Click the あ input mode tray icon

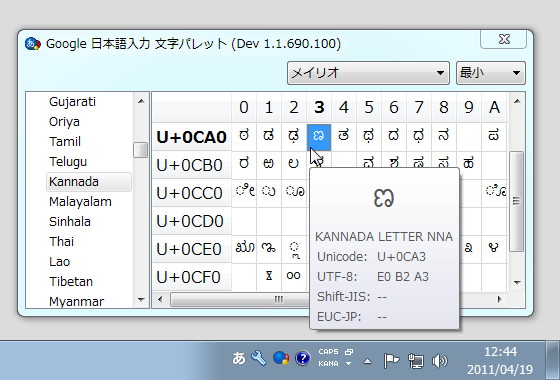[x=239, y=358]
